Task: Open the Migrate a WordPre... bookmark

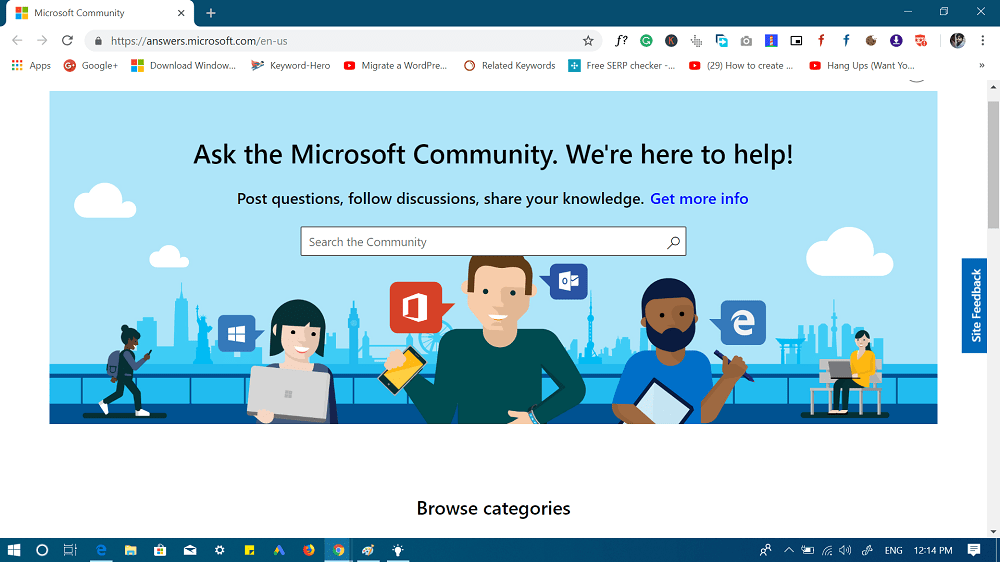Action: (395, 65)
